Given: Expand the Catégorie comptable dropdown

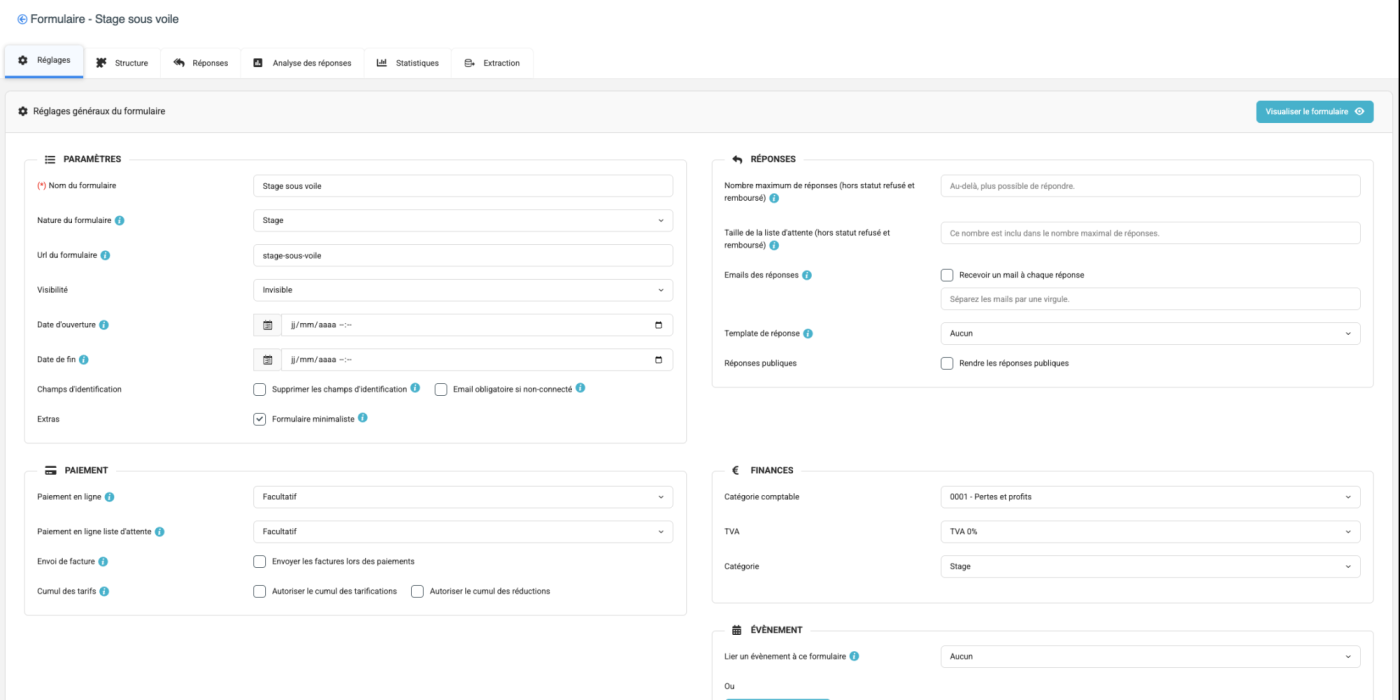Looking at the screenshot, I should click(1150, 497).
